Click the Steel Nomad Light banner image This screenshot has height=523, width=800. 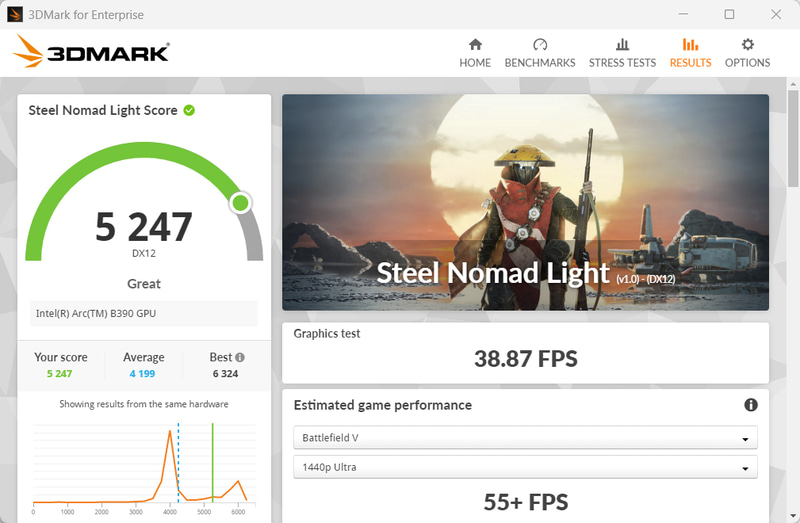(525, 202)
